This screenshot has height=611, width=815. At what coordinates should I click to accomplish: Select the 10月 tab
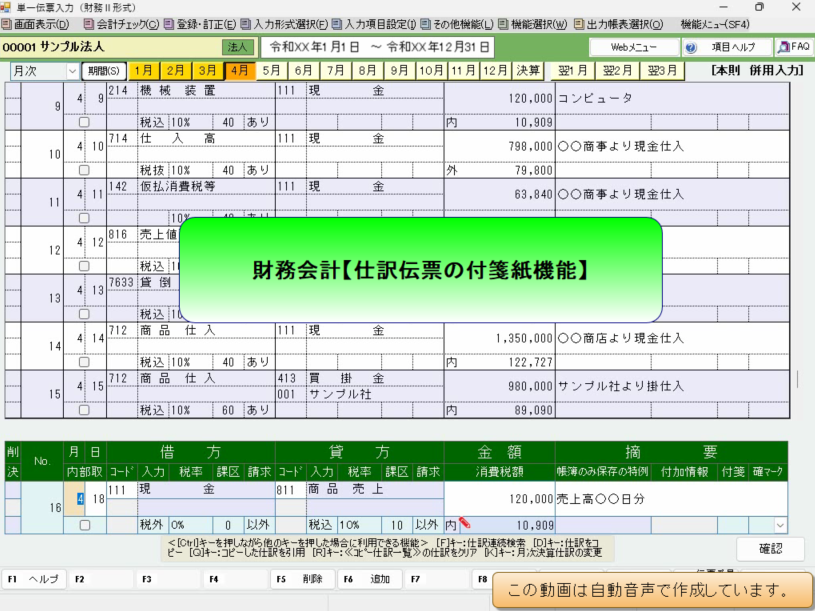pos(431,71)
